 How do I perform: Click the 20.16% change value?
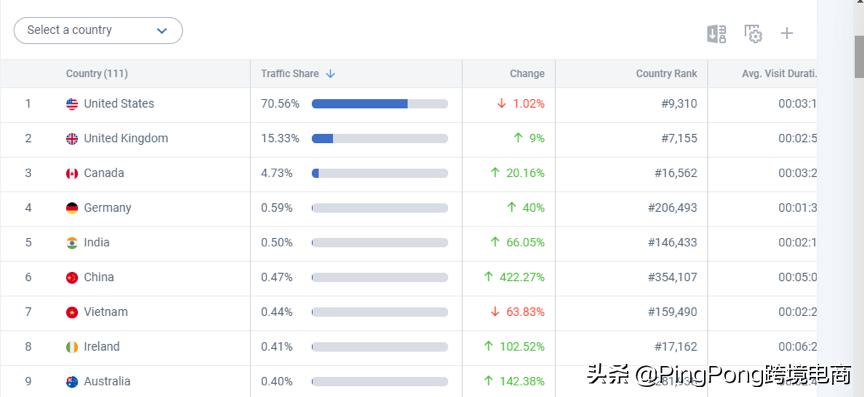pos(525,173)
